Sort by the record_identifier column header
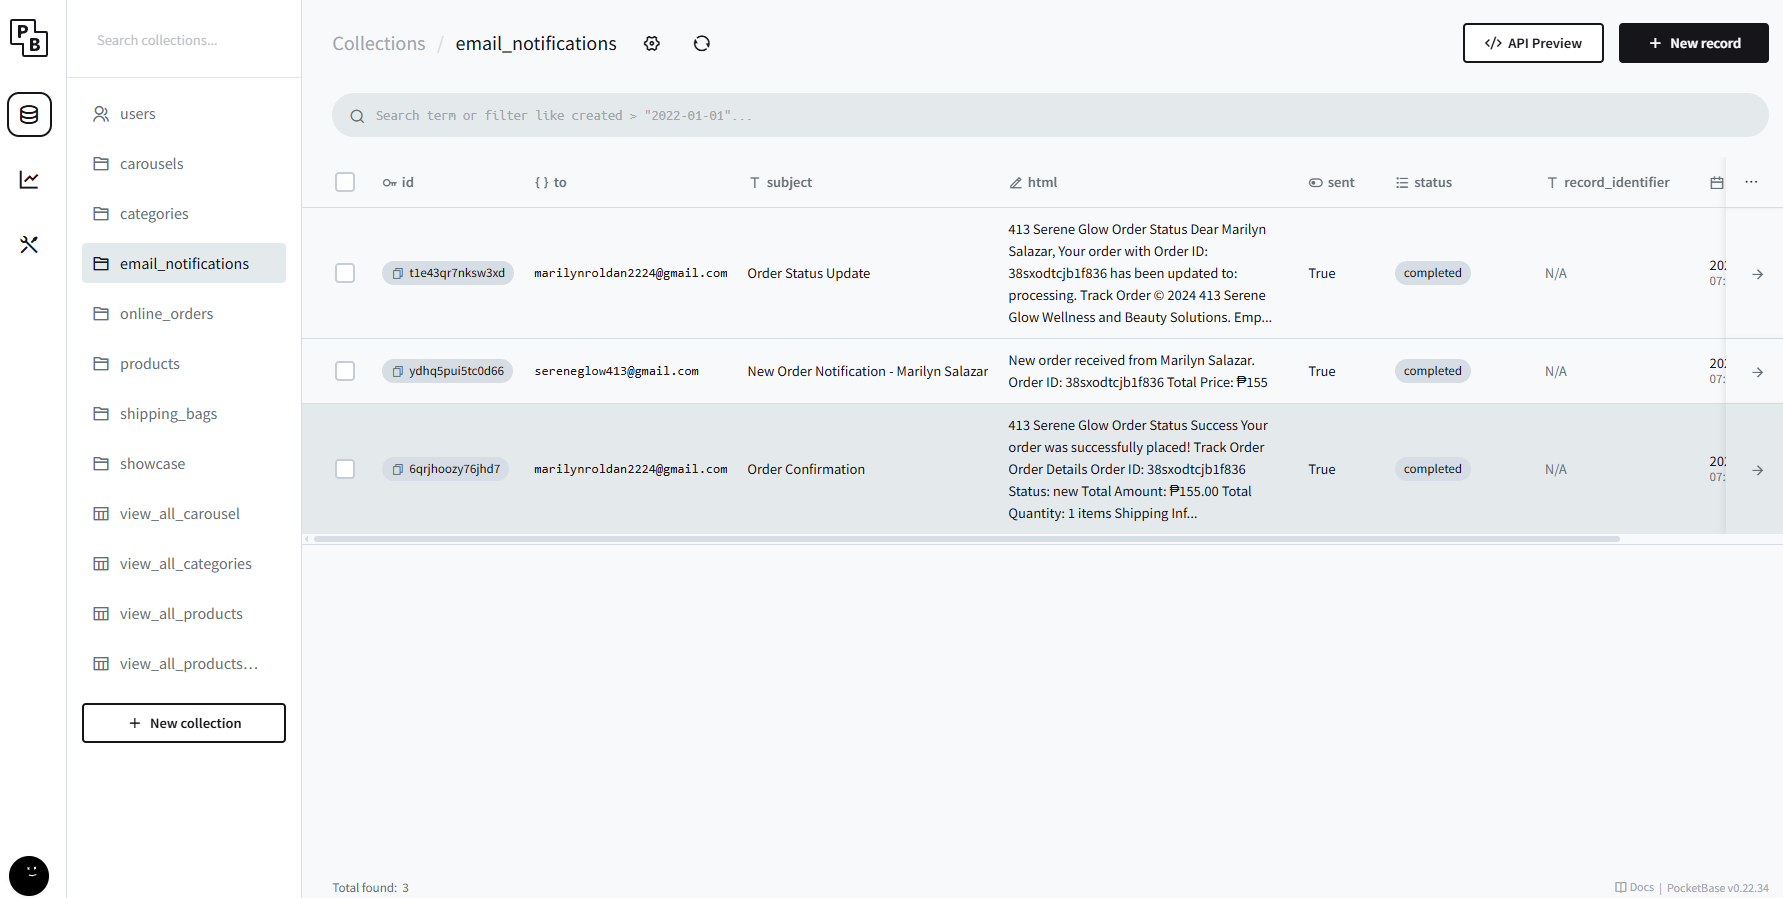 click(x=1608, y=183)
